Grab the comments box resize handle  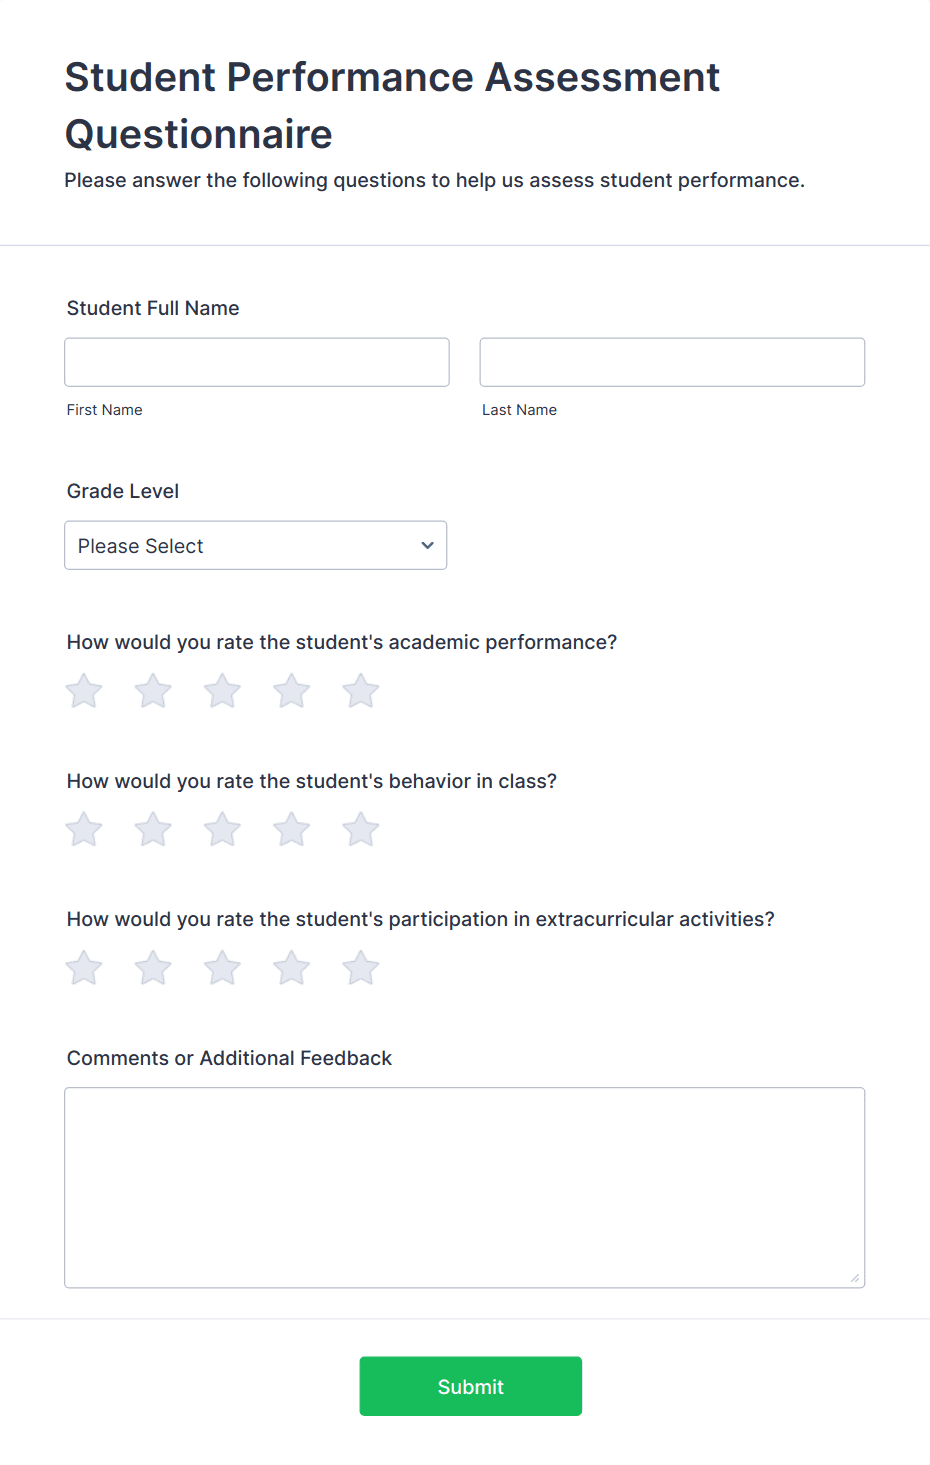(855, 1278)
